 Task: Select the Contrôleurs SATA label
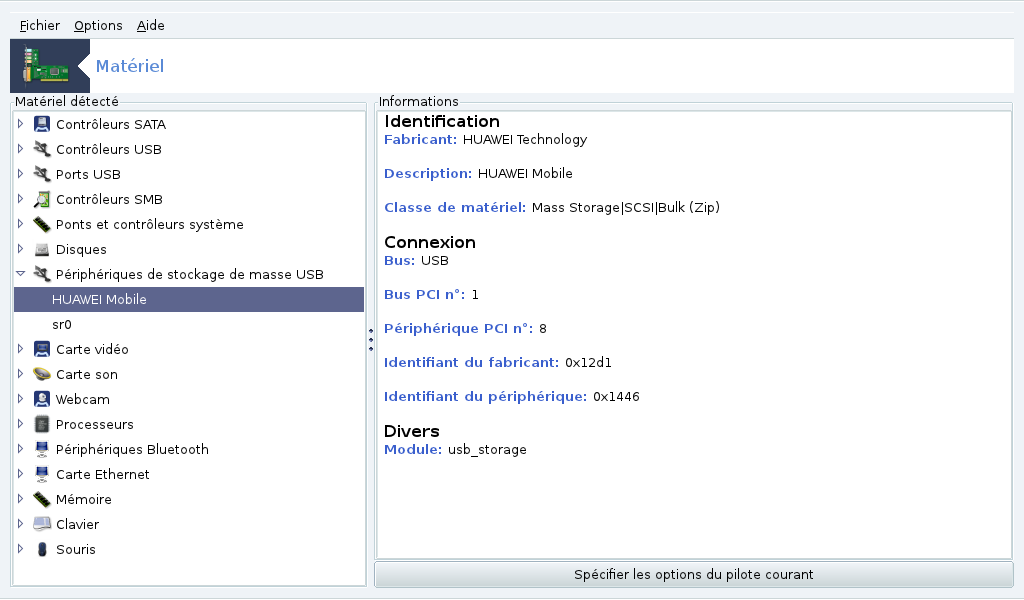point(111,124)
